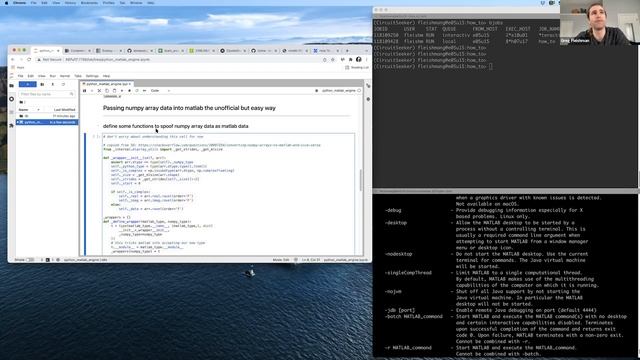
Task: Interrupt the kernel with the stop icon
Action: (129, 91)
